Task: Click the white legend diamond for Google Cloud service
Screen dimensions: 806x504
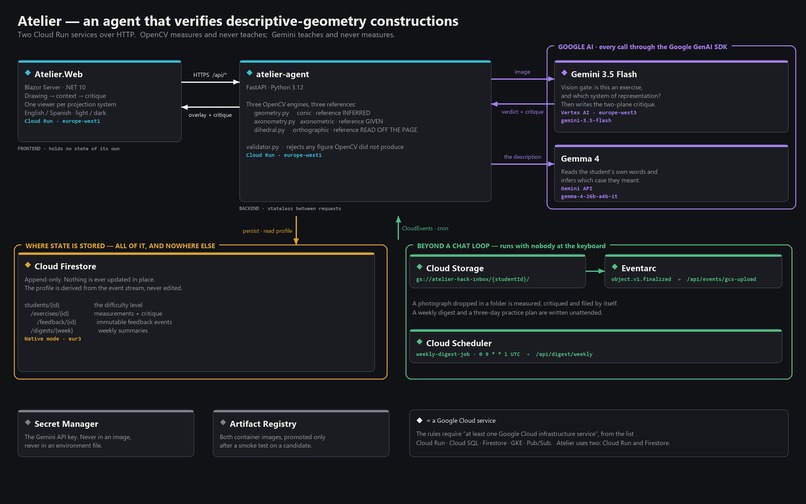Action: pos(419,420)
